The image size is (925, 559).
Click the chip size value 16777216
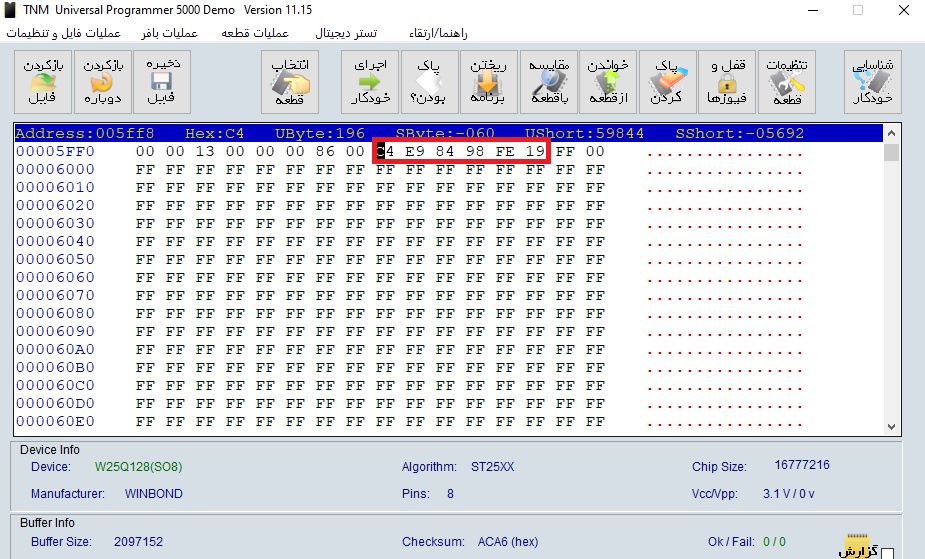click(802, 465)
